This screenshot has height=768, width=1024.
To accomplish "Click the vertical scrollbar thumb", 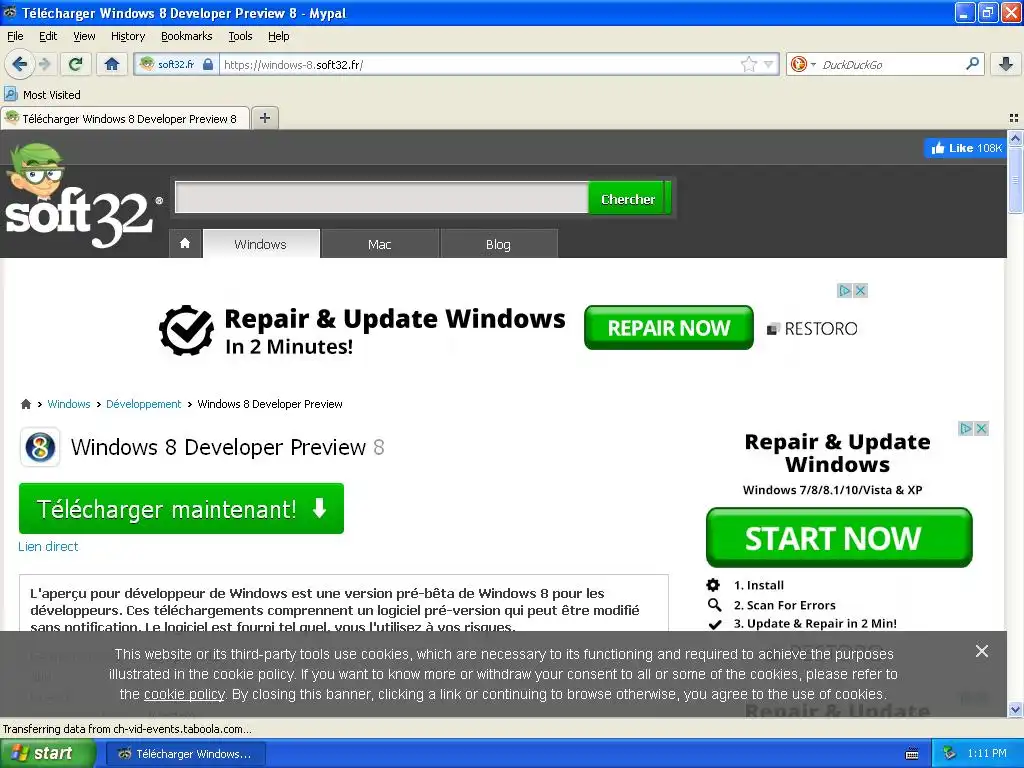I will [1015, 179].
